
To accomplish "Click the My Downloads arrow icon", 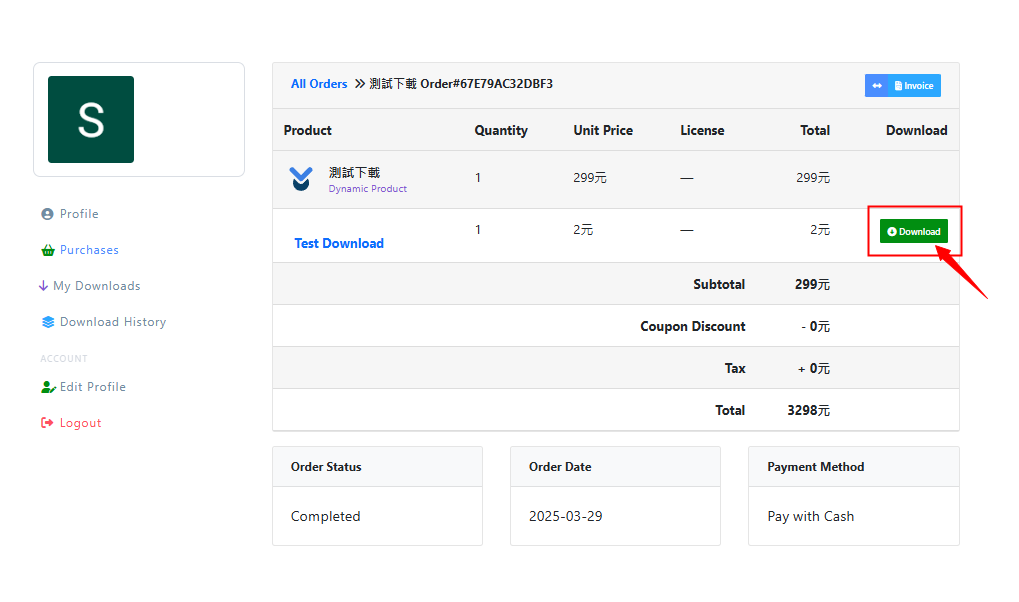I will pyautogui.click(x=43, y=286).
